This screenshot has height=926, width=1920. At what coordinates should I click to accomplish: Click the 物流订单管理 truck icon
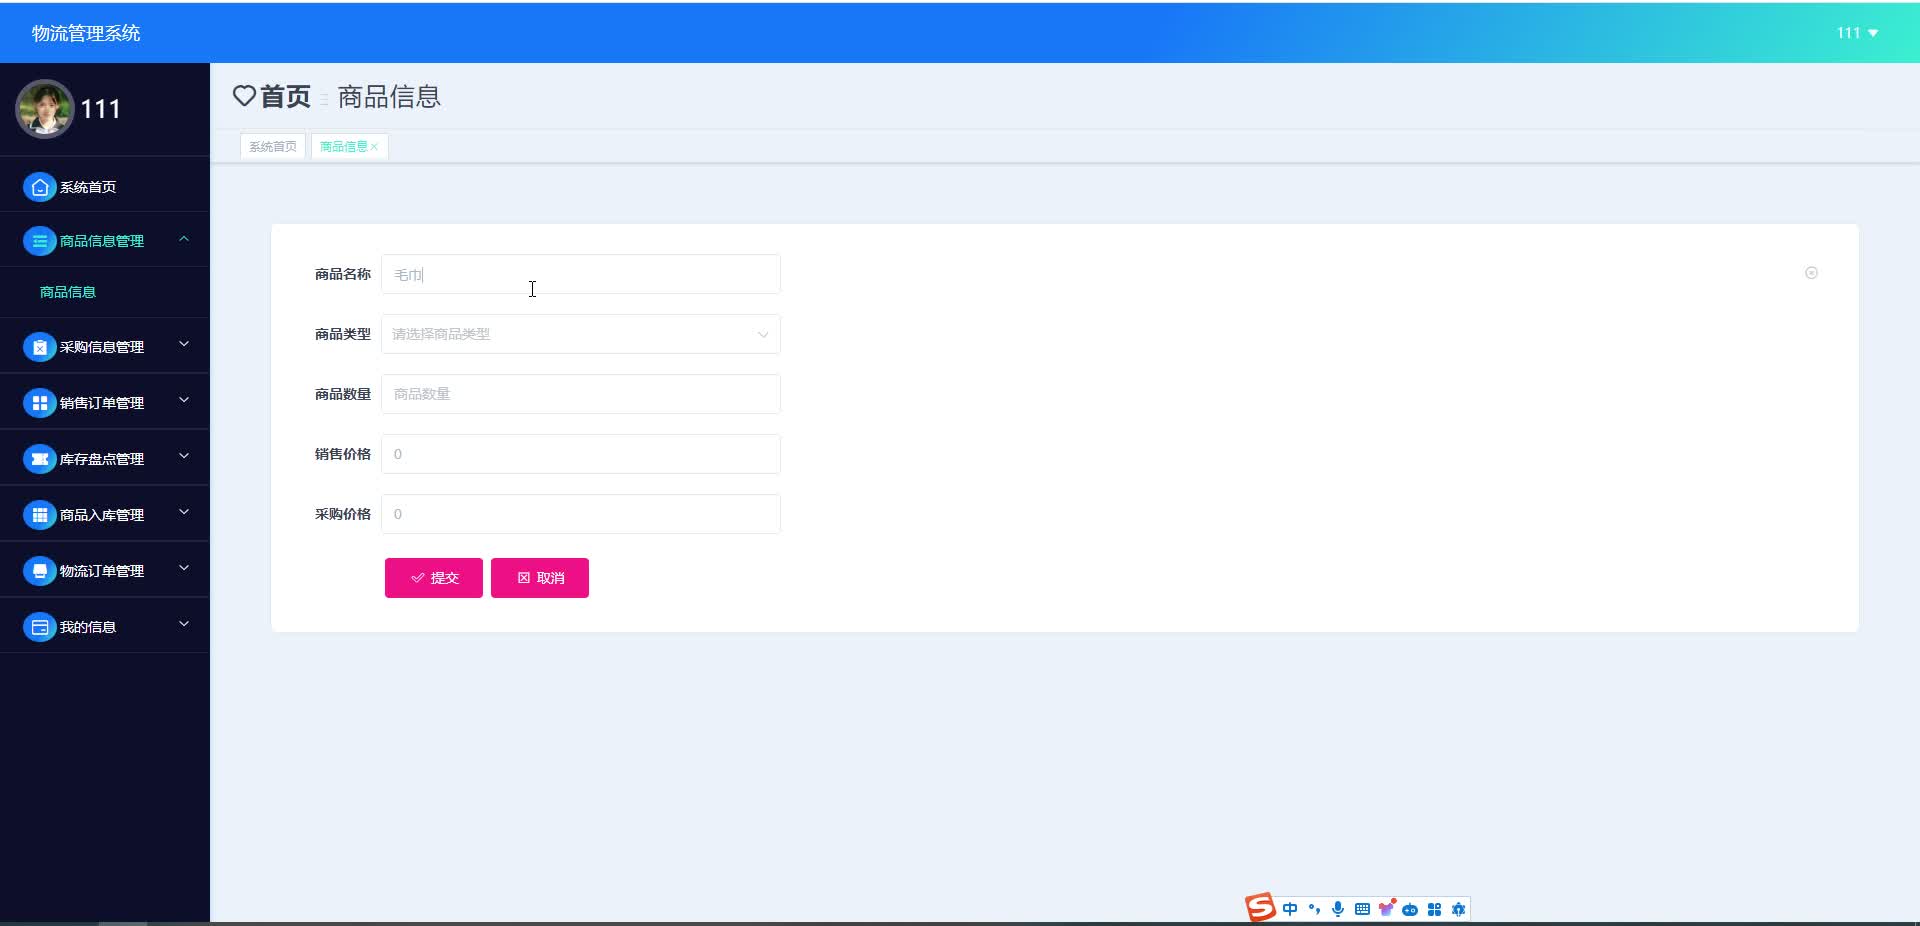[x=39, y=571]
